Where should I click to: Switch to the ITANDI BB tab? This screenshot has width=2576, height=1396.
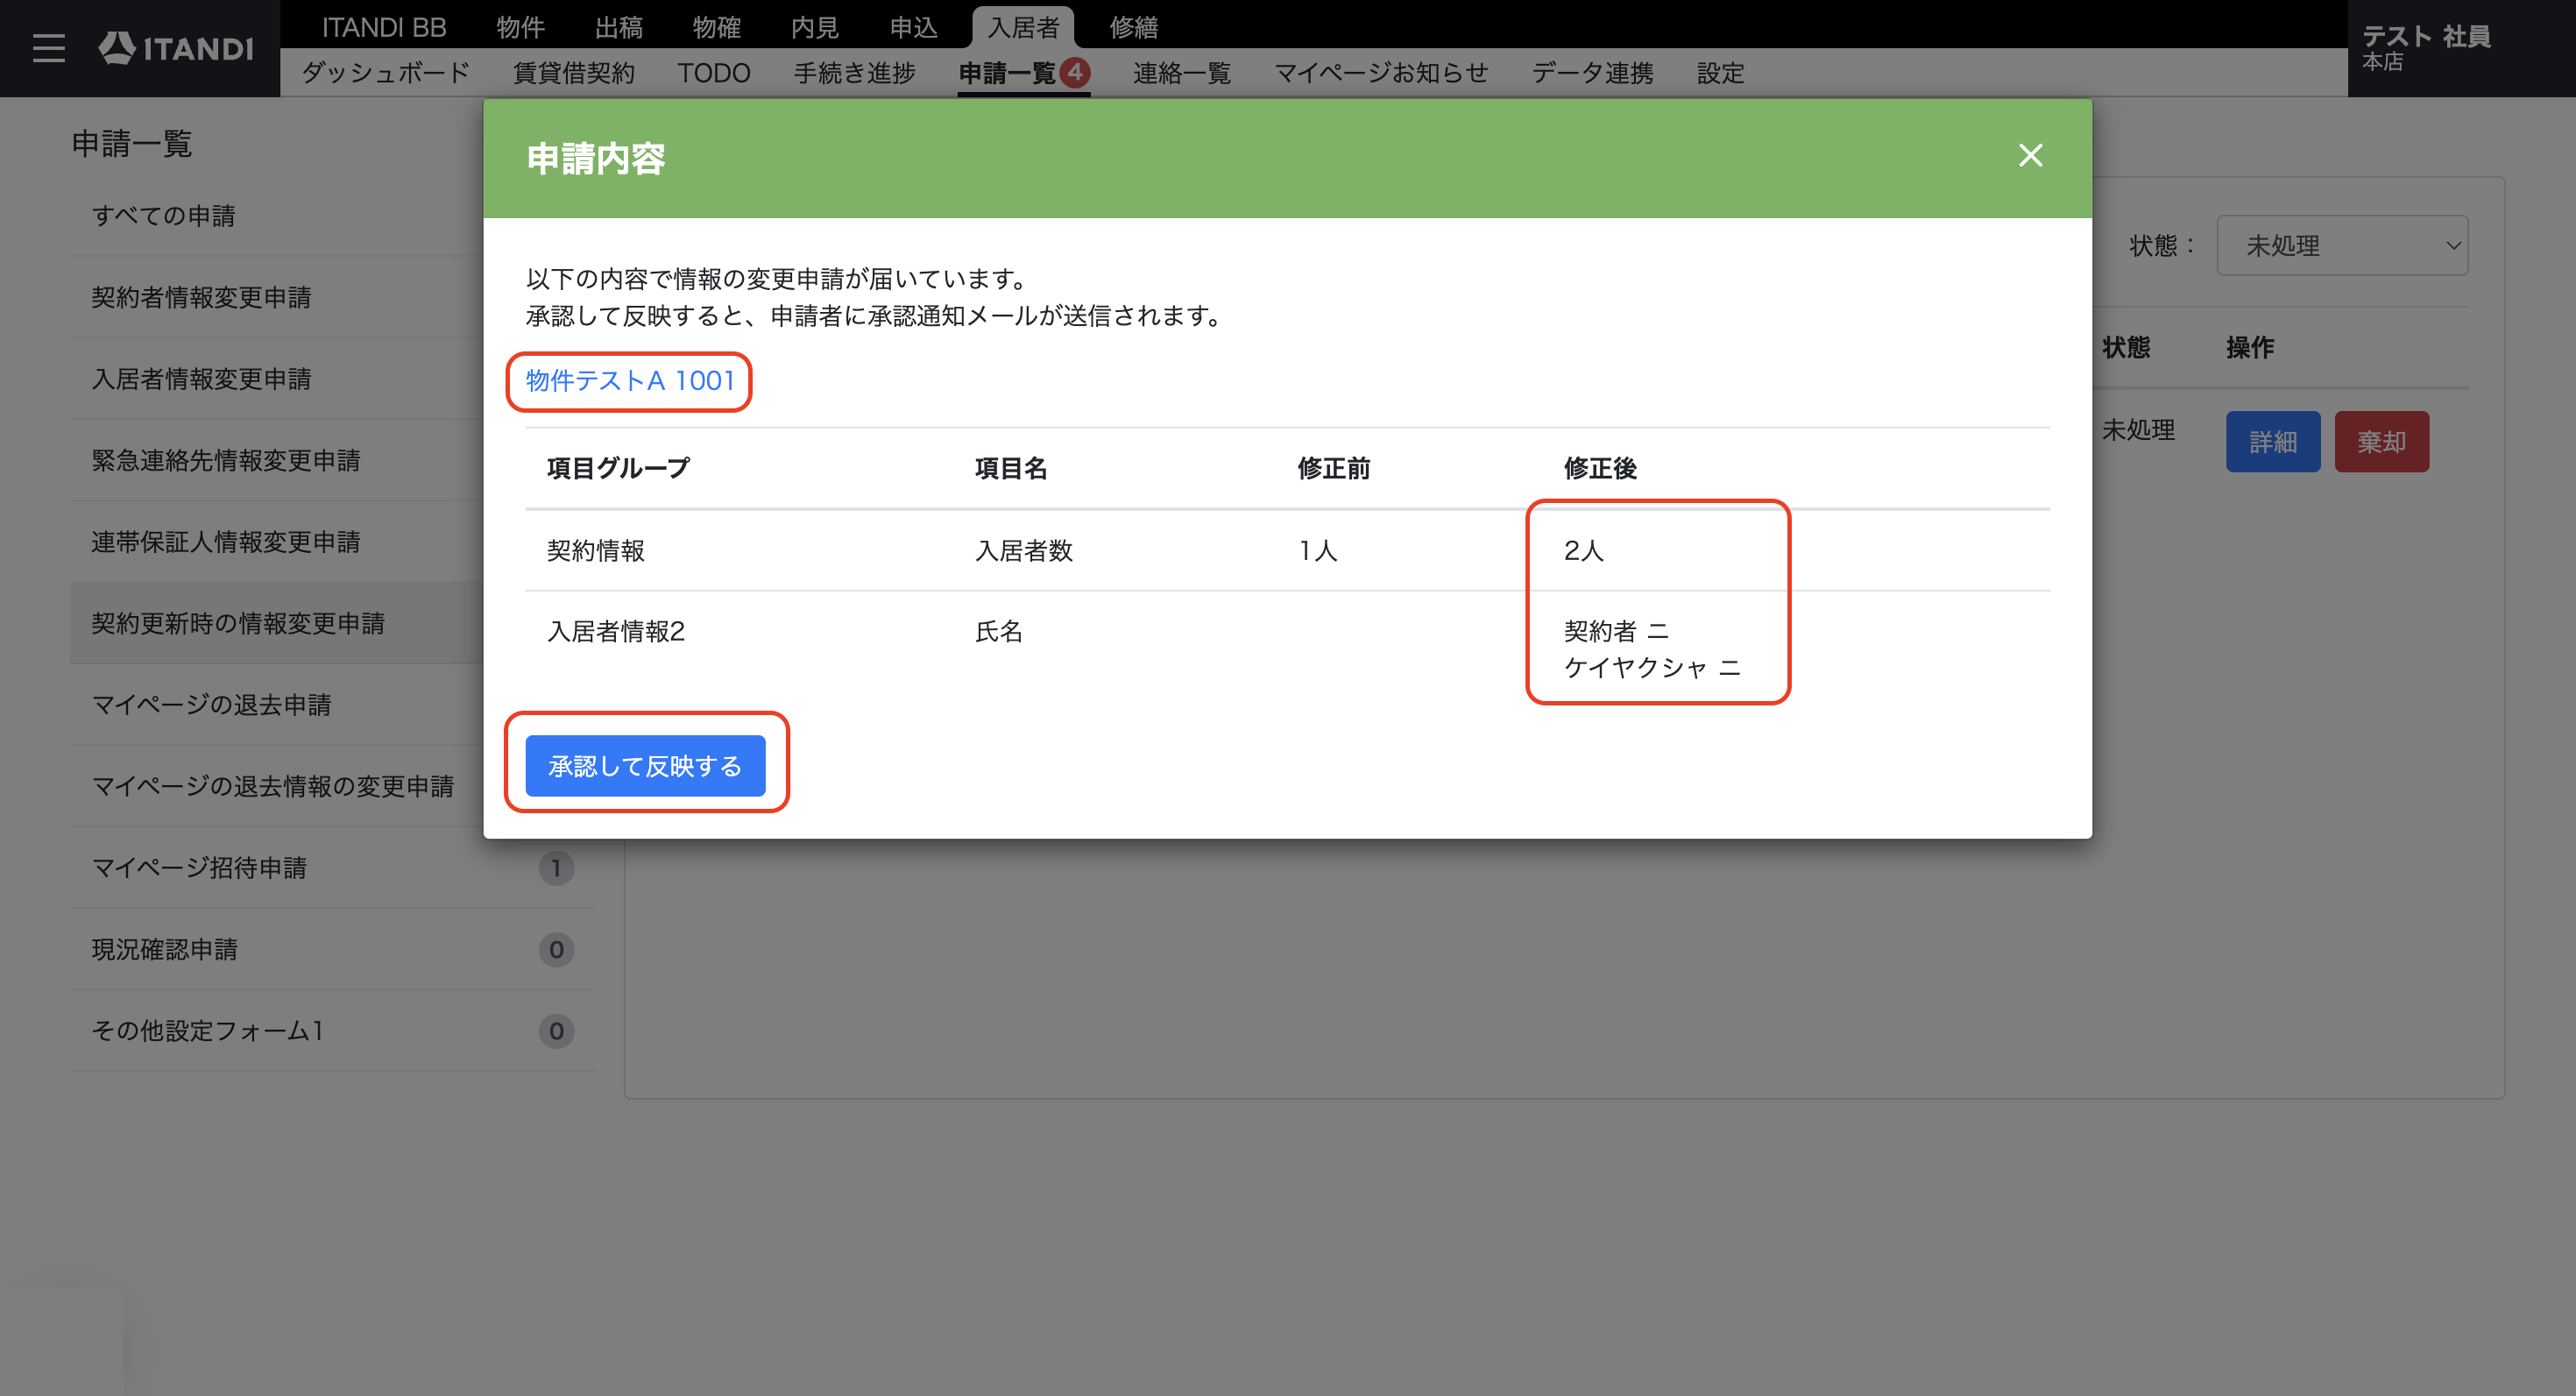coord(383,27)
